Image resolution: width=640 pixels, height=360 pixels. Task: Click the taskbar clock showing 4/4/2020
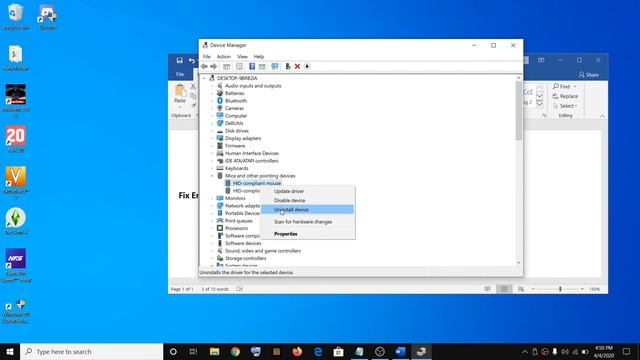pyautogui.click(x=604, y=351)
